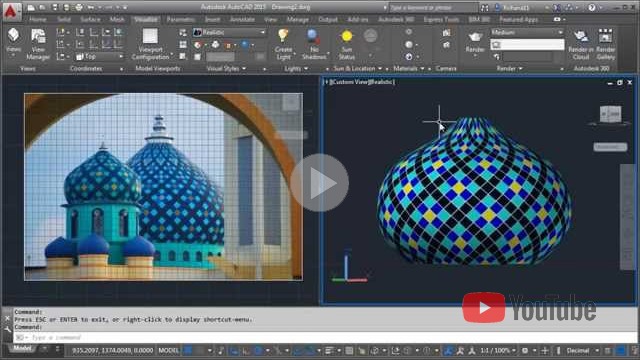The image size is (640, 360).
Task: Toggle Transparency on status bar
Action: pyautogui.click(x=349, y=350)
